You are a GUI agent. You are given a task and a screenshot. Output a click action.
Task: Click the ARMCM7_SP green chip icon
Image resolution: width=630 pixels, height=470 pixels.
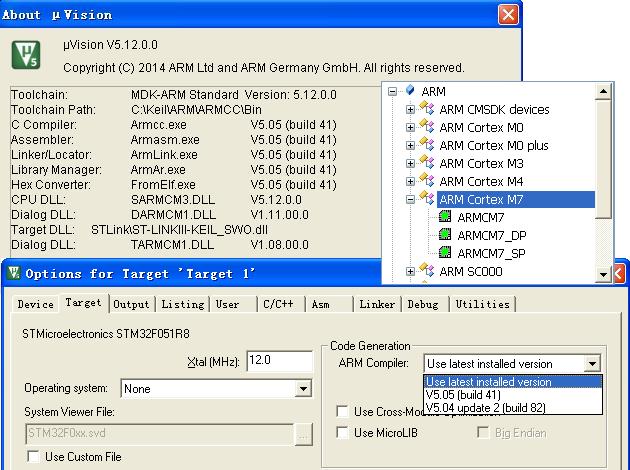click(445, 253)
